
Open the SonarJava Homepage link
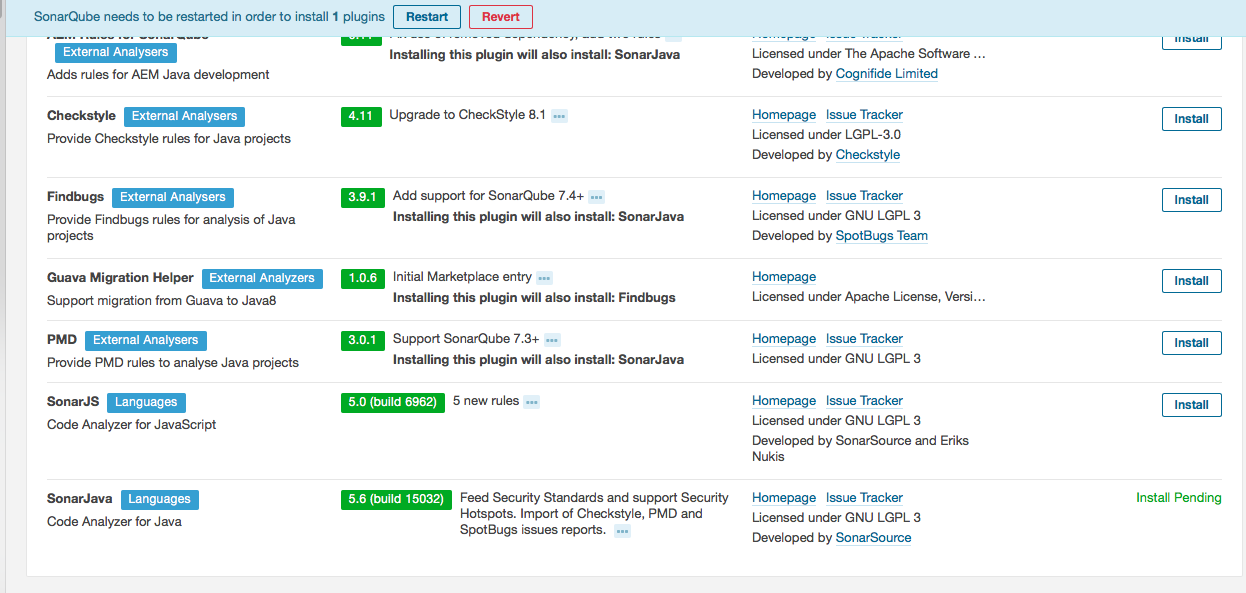pos(784,498)
